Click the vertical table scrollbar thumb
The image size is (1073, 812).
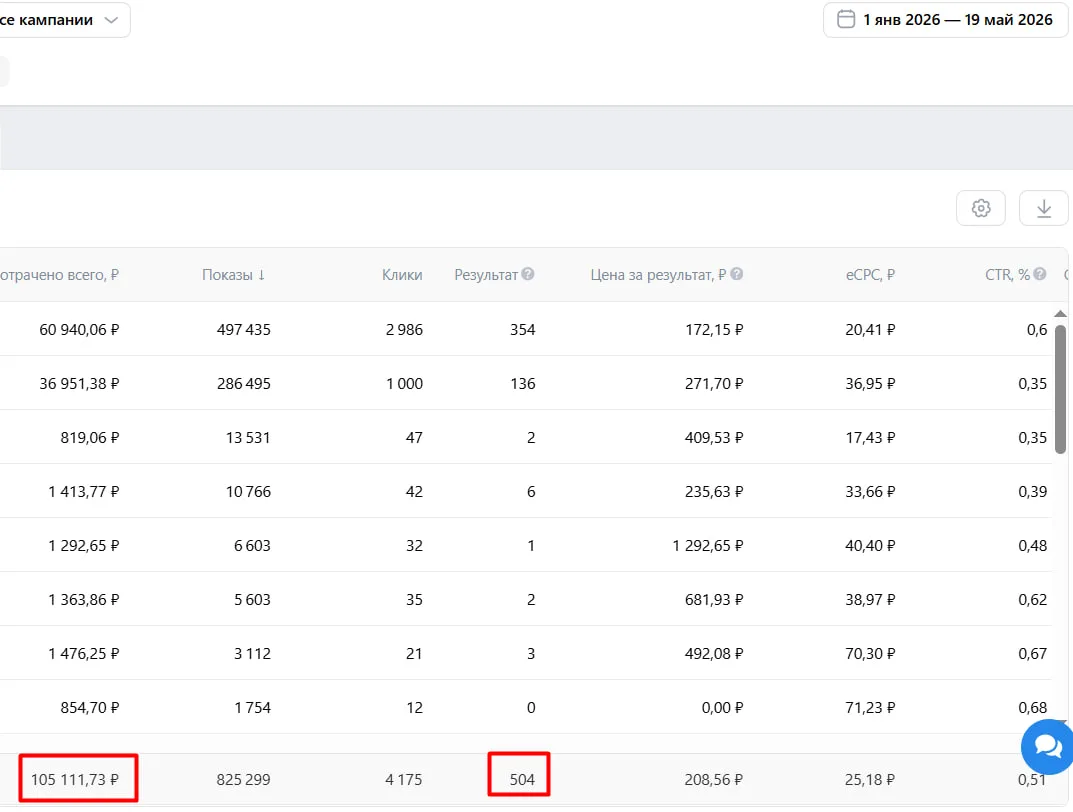1060,390
